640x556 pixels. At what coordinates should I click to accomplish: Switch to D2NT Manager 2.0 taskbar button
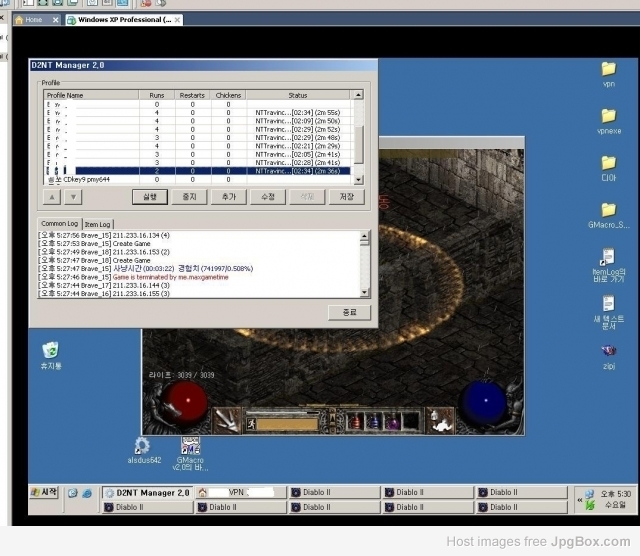pyautogui.click(x=148, y=493)
